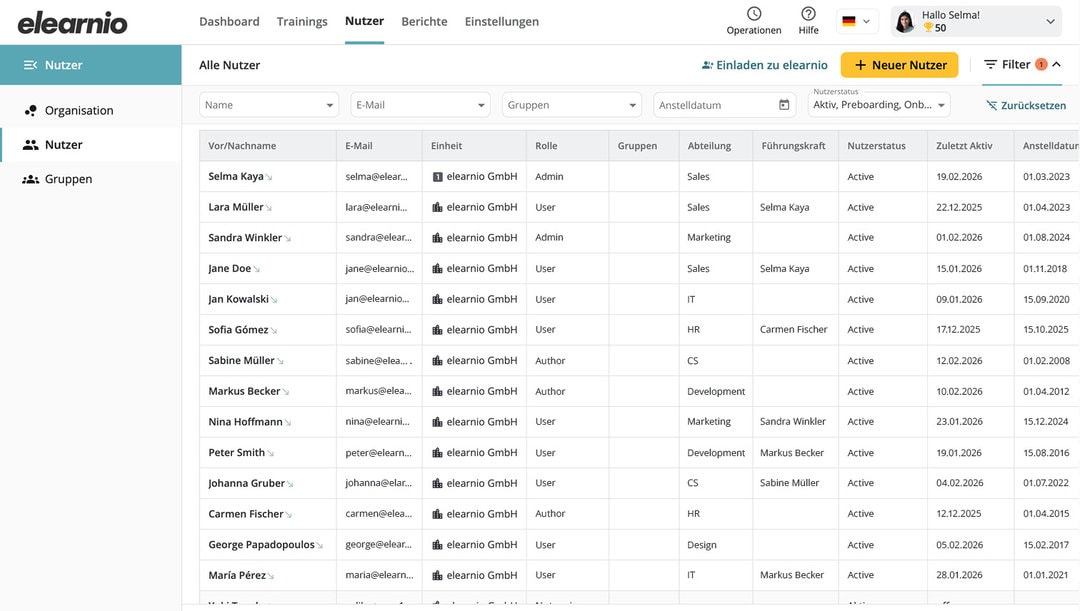The image size is (1080, 611).
Task: Click the arrow icon beside Carmen Fischer
Action: [288, 515]
